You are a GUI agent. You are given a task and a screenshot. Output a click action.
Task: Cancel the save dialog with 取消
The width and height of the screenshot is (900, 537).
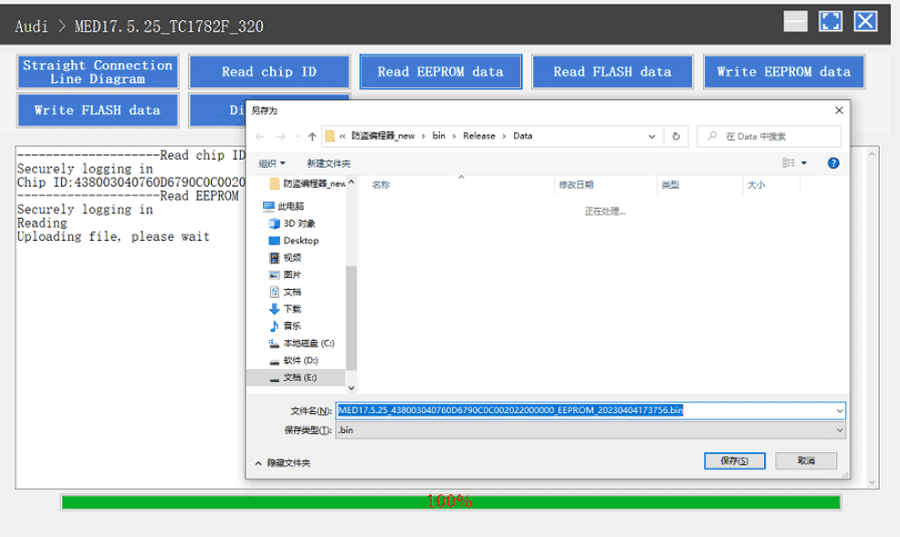(x=806, y=461)
